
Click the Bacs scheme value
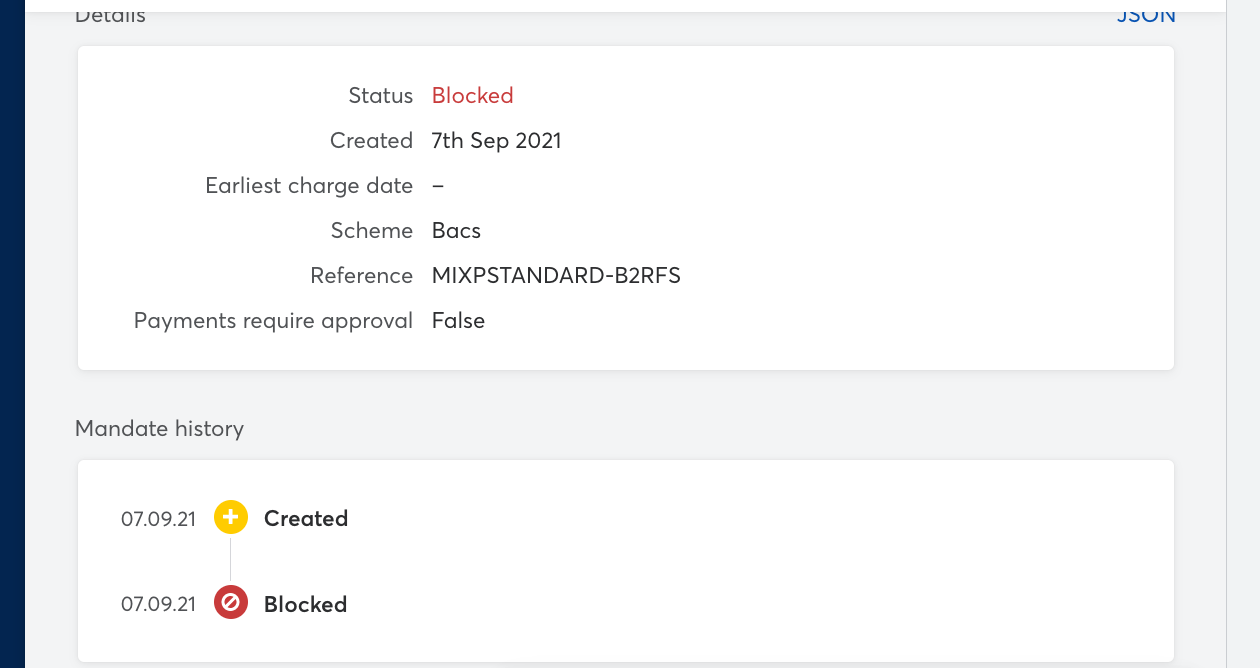coord(457,231)
